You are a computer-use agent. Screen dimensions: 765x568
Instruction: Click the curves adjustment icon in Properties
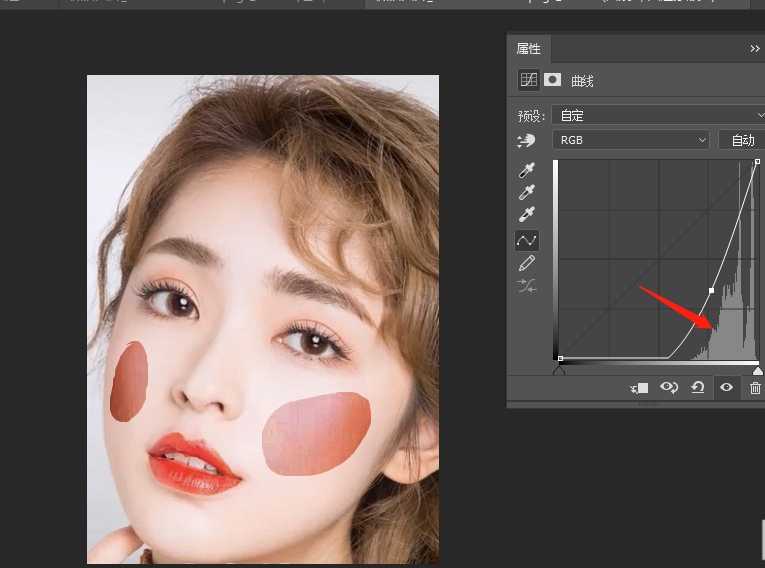click(528, 80)
